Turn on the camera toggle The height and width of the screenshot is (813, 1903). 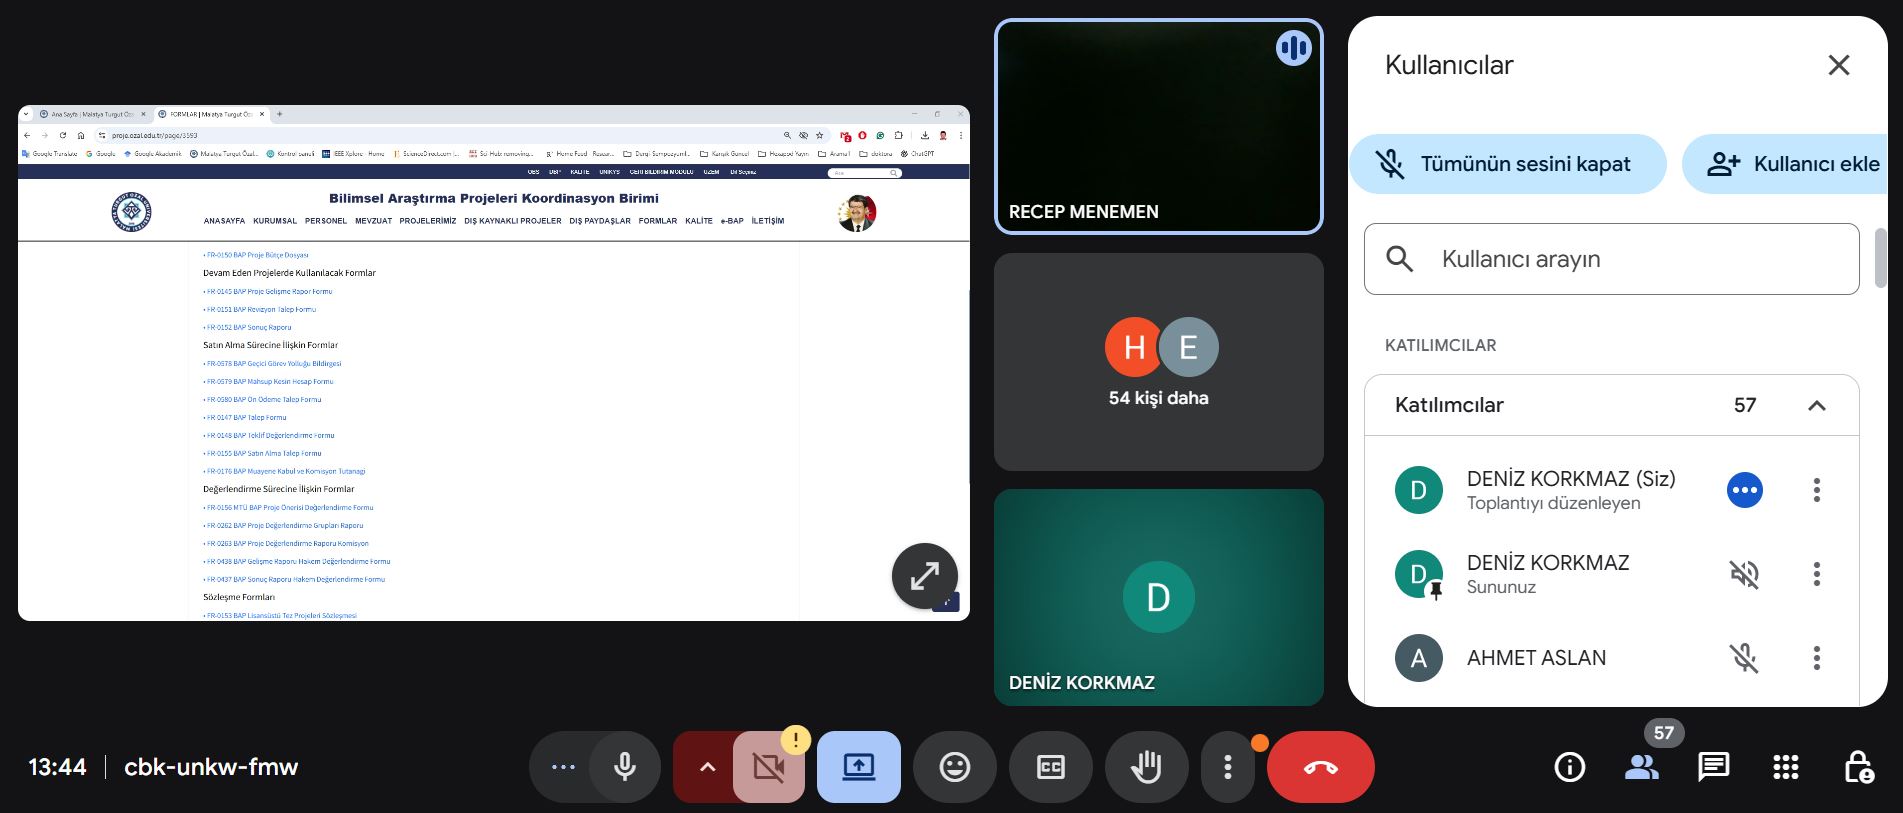[768, 767]
